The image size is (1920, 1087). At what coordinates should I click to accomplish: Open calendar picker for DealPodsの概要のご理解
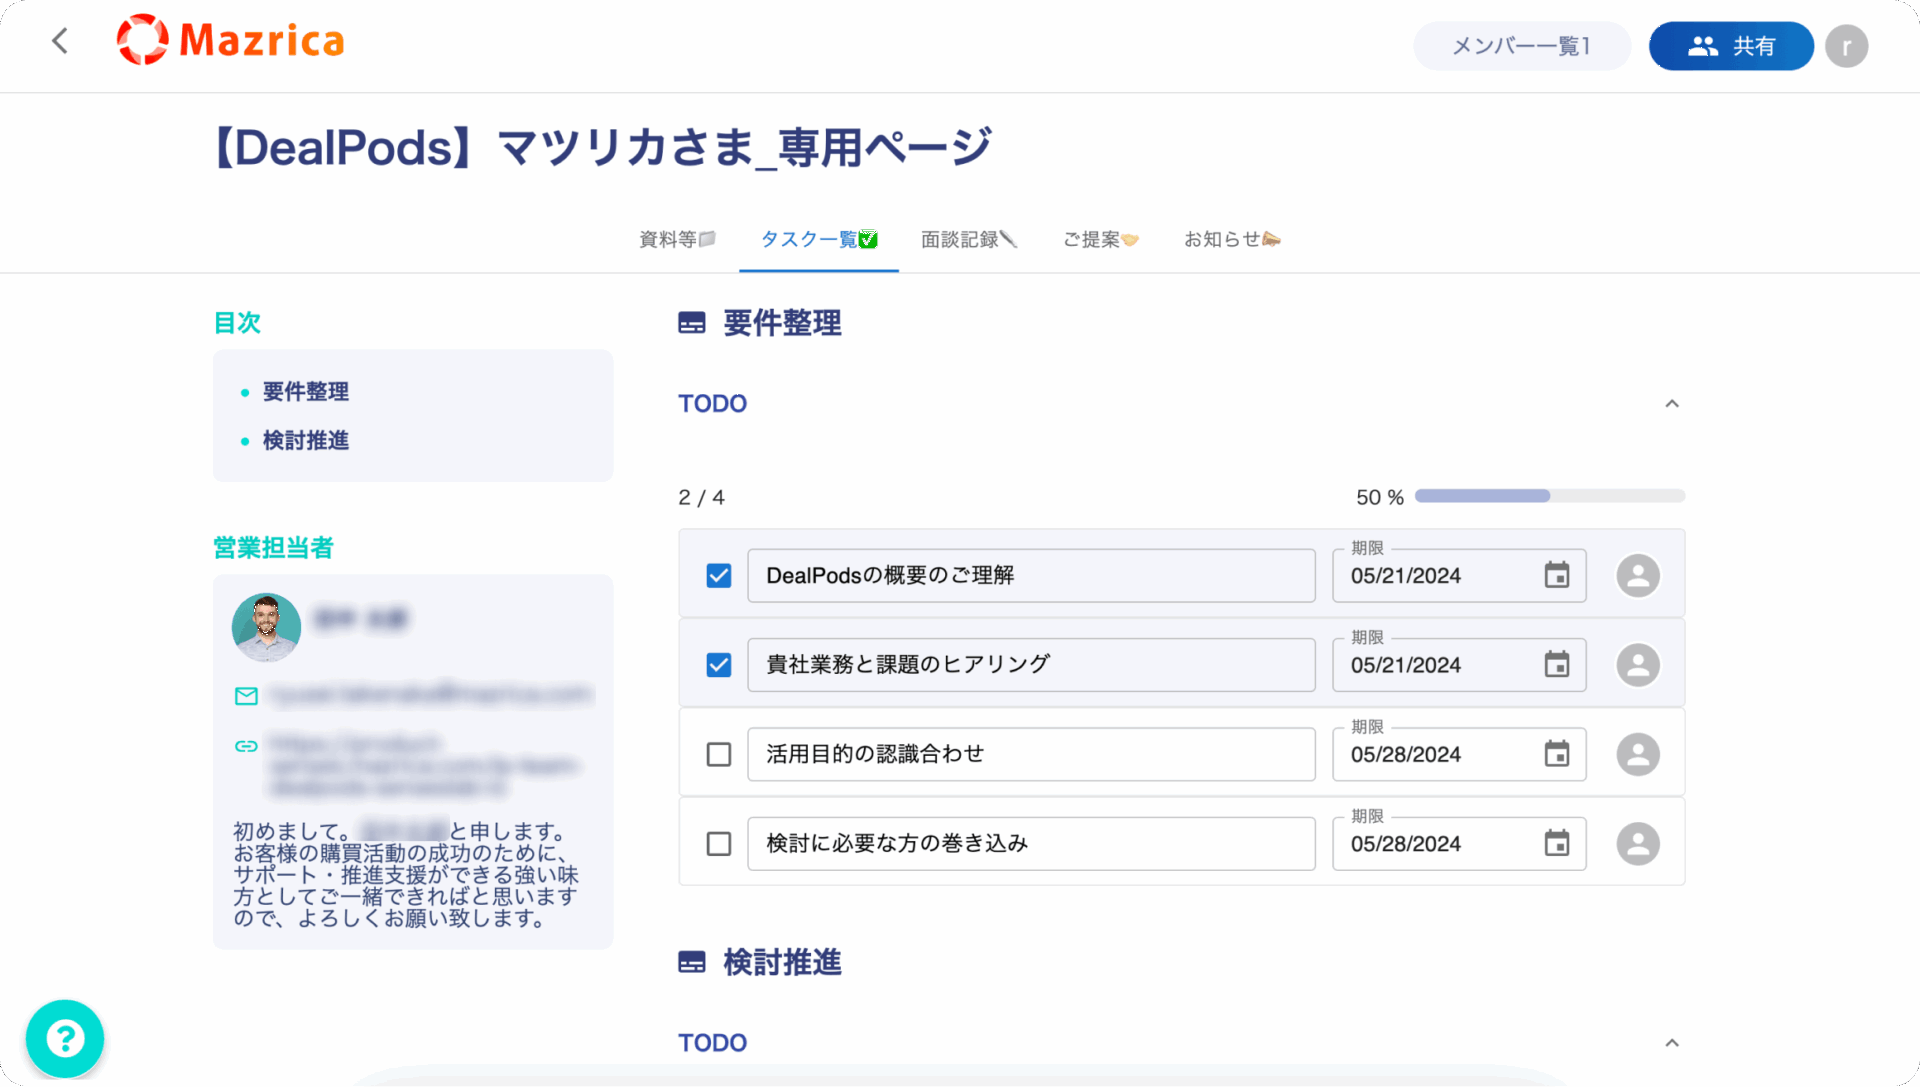(x=1557, y=576)
